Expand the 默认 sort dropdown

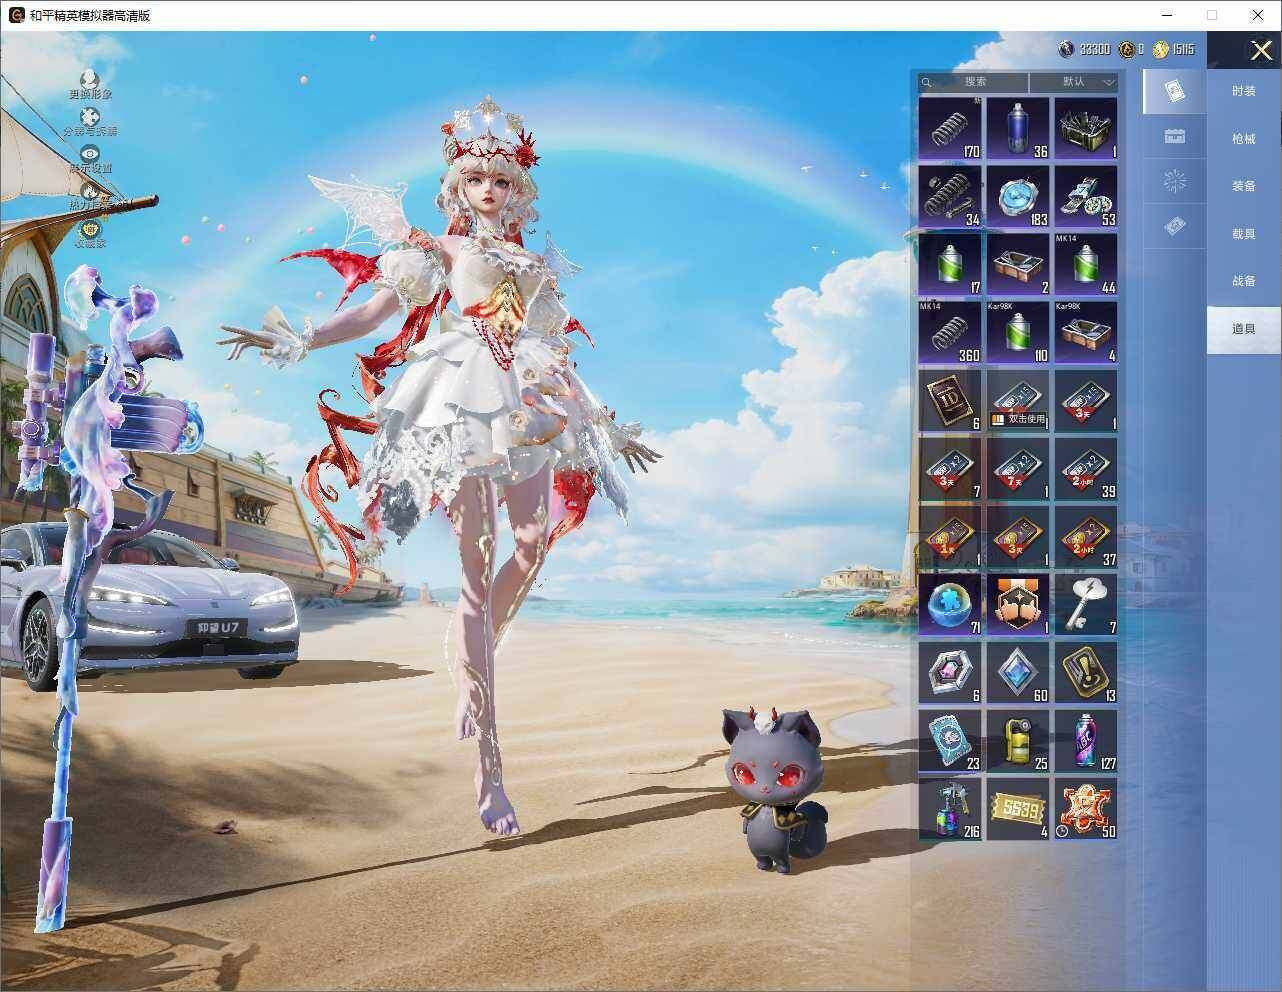1074,82
